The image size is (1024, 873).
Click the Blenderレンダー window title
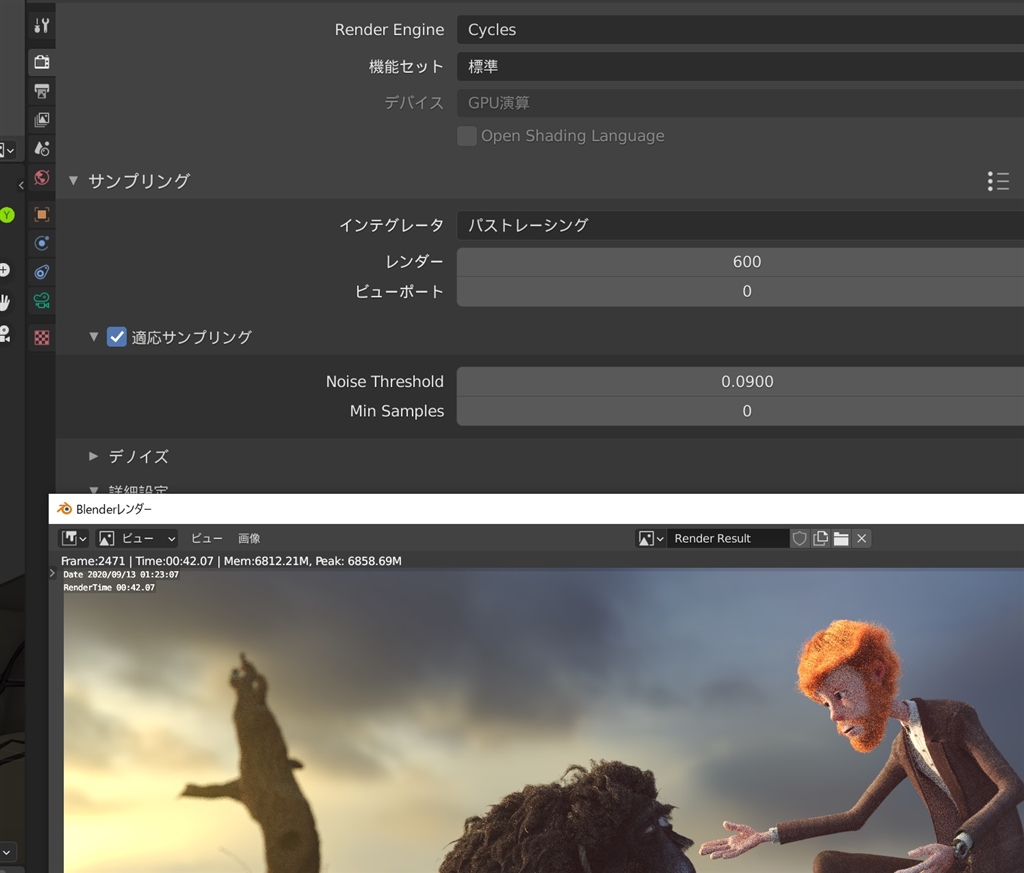(x=114, y=509)
